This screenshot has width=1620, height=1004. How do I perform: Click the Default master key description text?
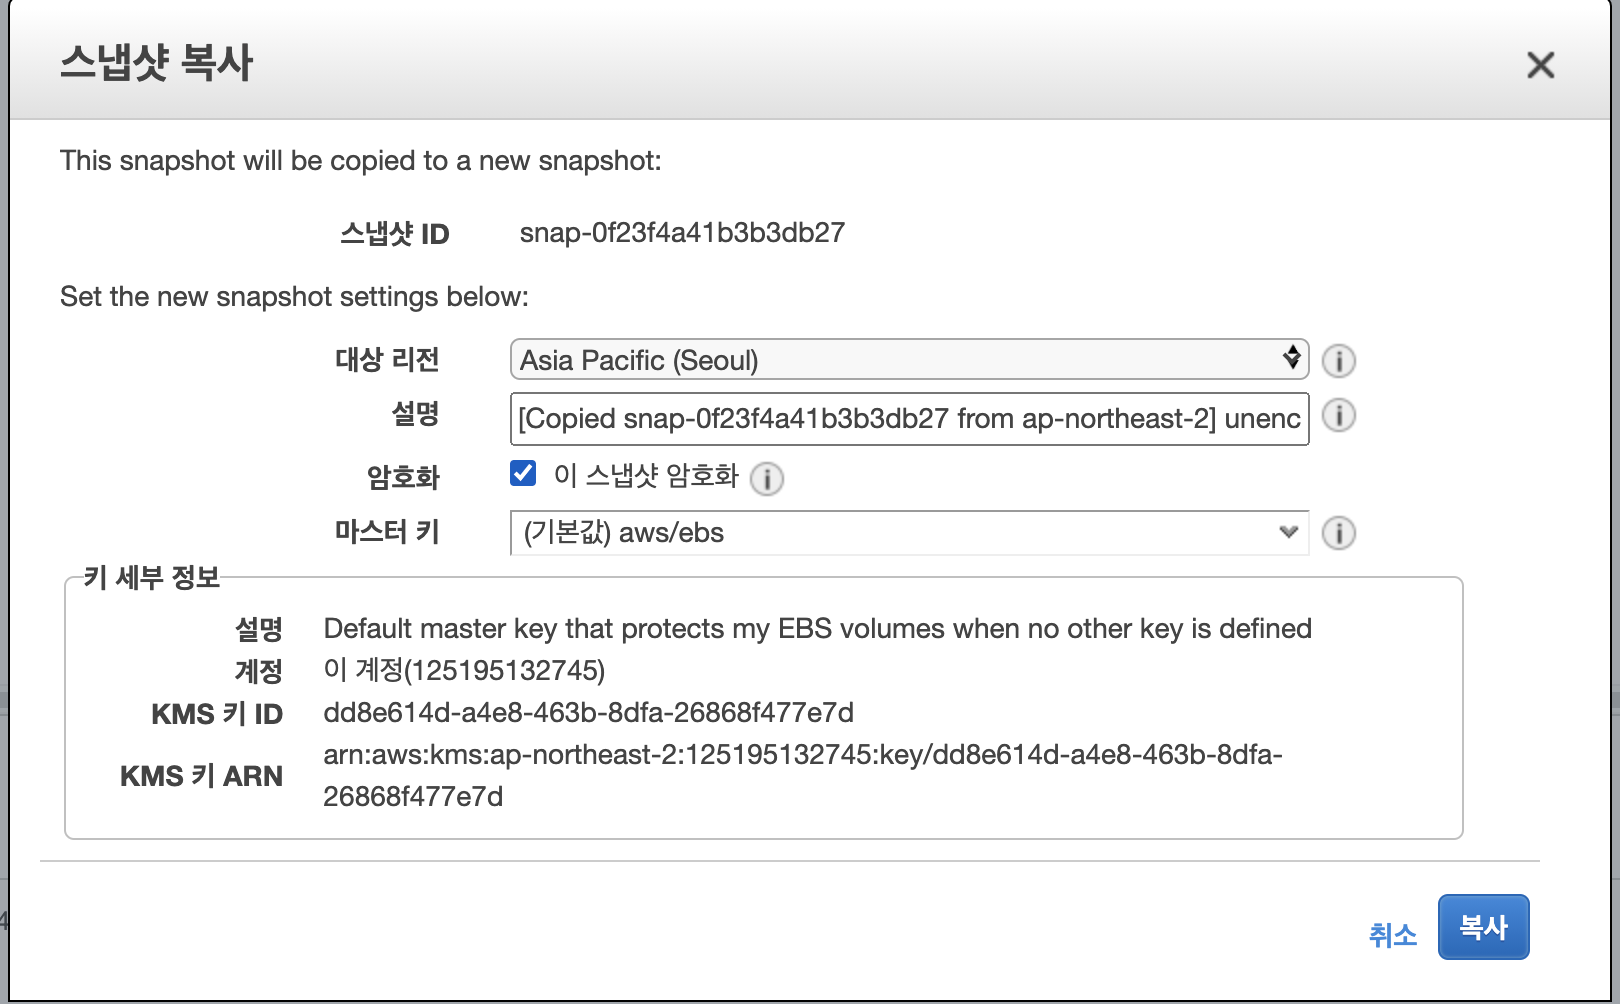pos(817,629)
